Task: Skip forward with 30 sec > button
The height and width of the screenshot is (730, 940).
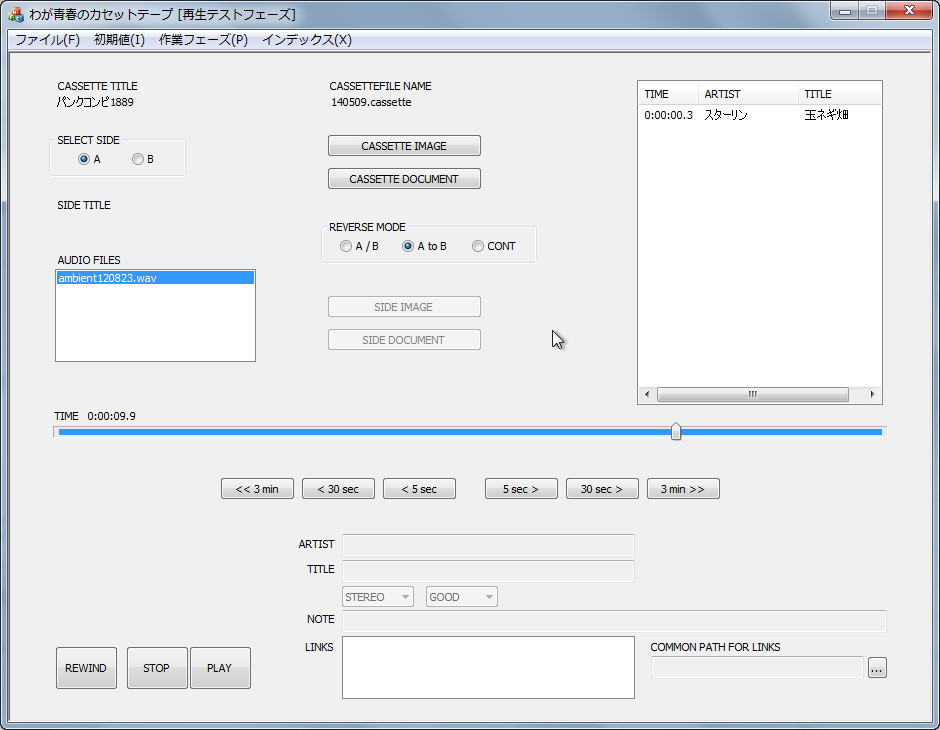Action: 602,489
